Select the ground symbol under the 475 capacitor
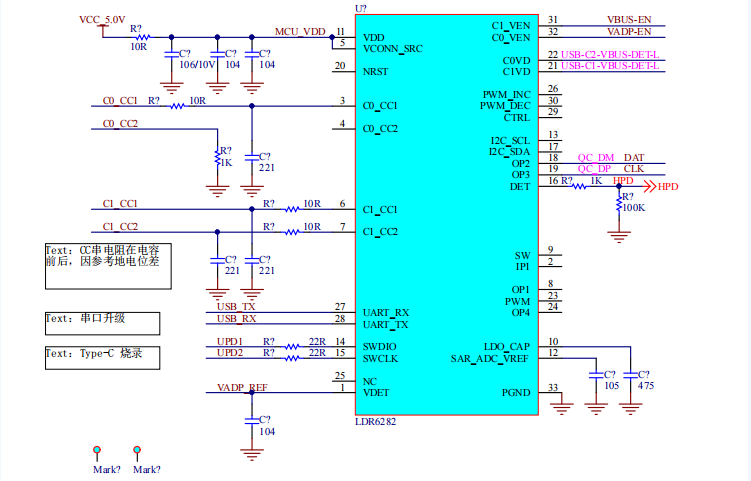 pos(630,408)
